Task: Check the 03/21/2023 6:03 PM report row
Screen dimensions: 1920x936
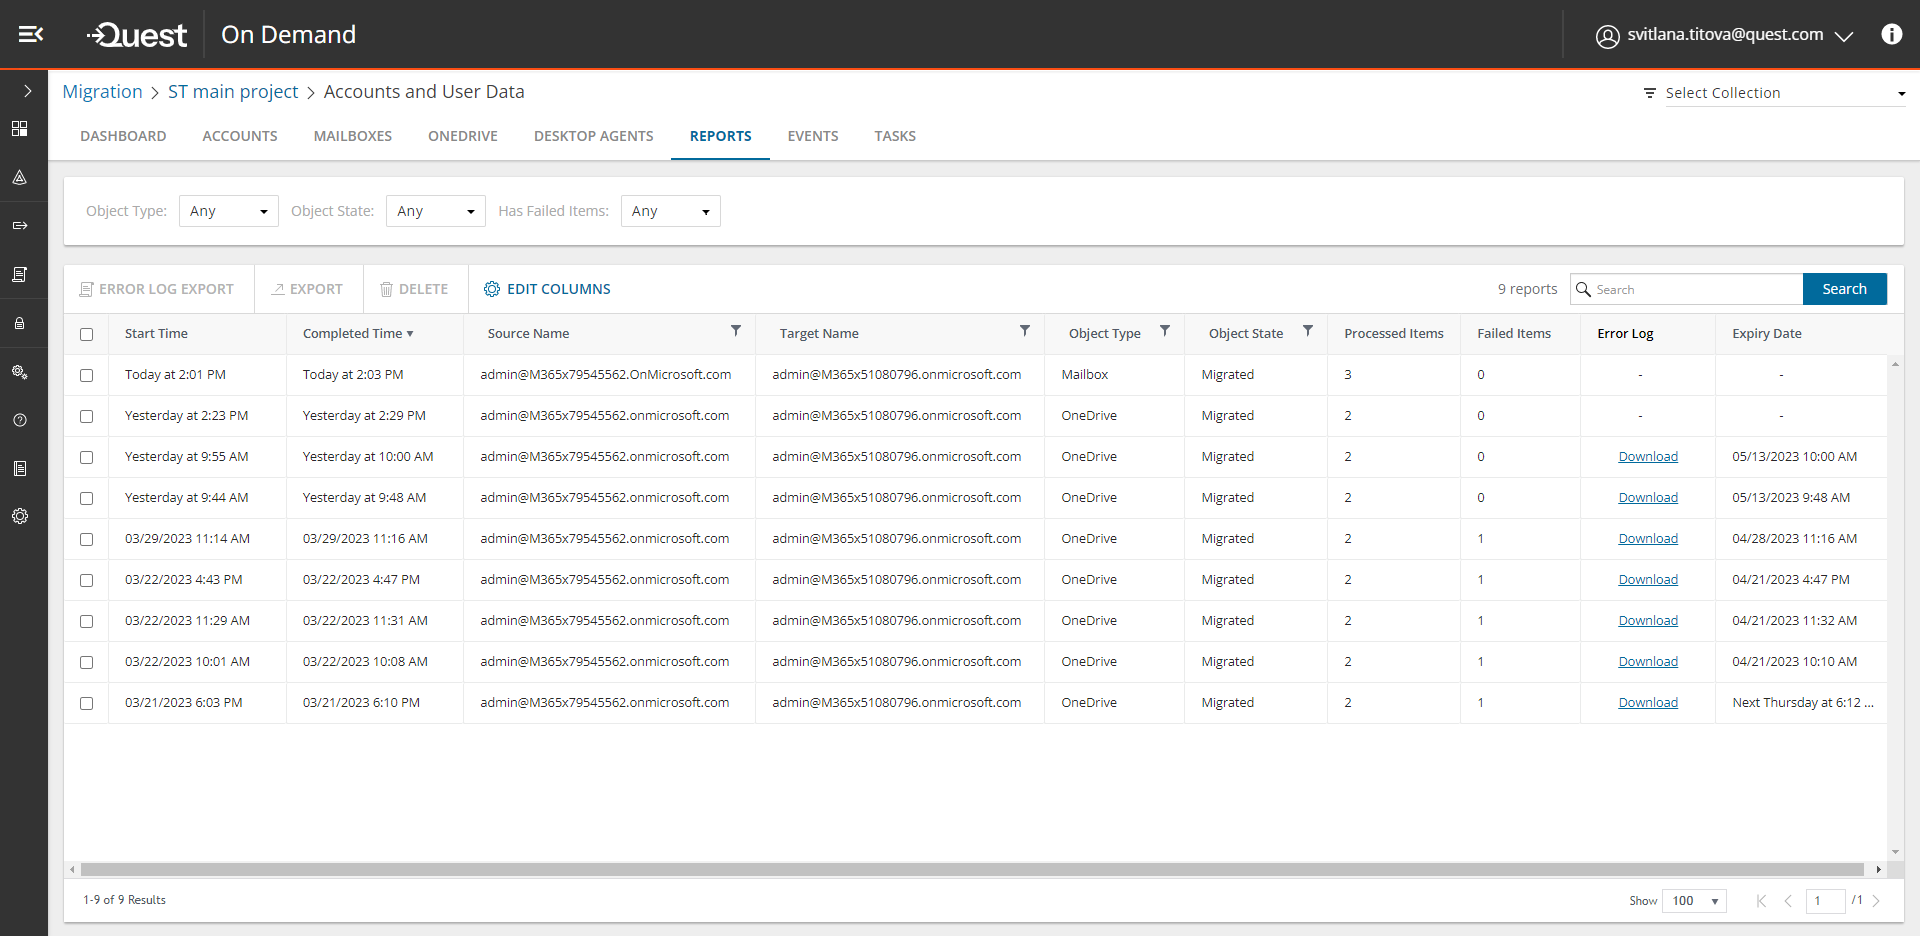Action: point(87,703)
